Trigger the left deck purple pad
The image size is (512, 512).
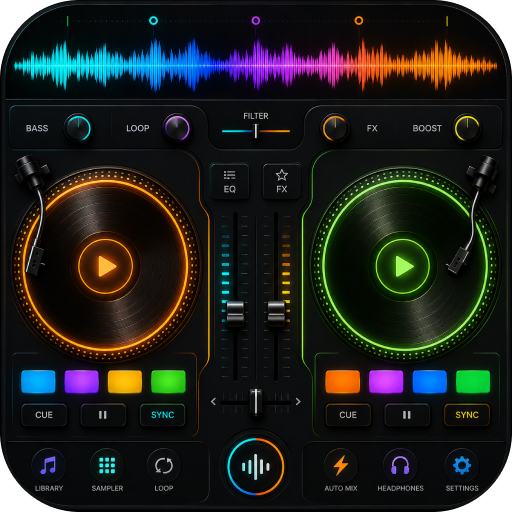(82, 382)
